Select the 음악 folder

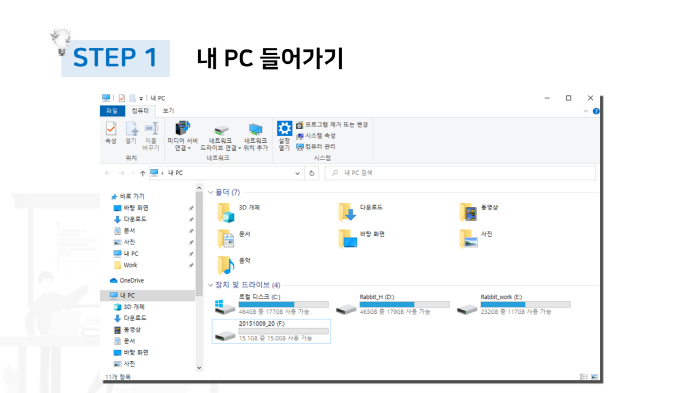pos(234,265)
